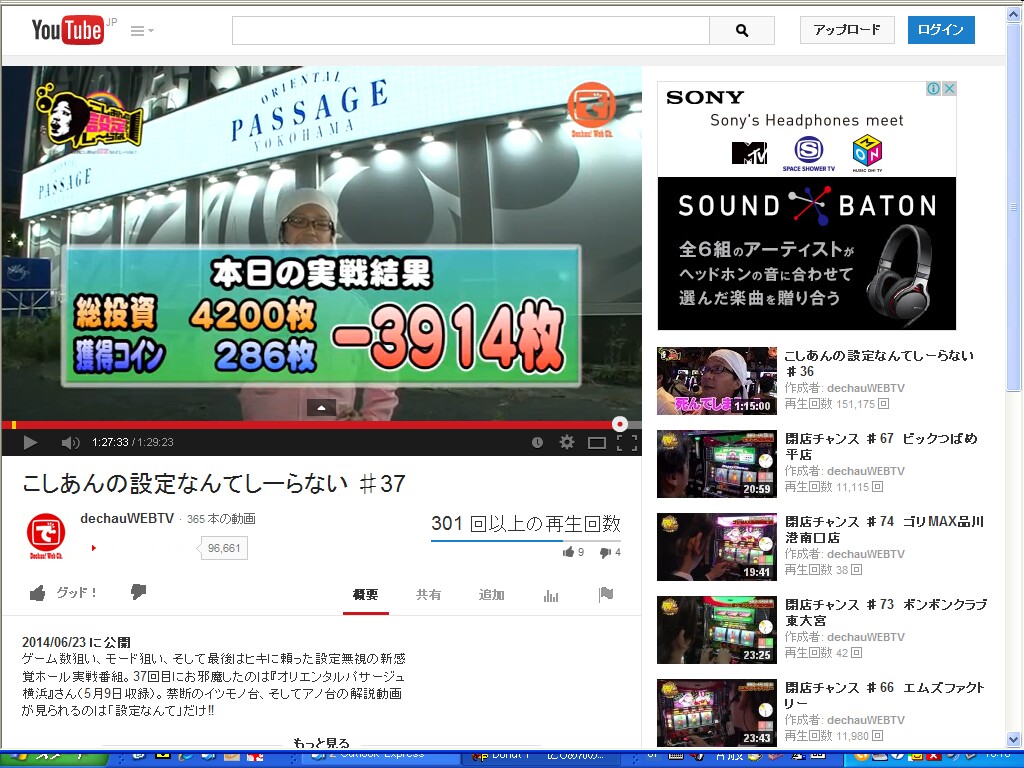1024x768 pixels.
Task: Click the subscriber count 96,661
Action: (223, 548)
